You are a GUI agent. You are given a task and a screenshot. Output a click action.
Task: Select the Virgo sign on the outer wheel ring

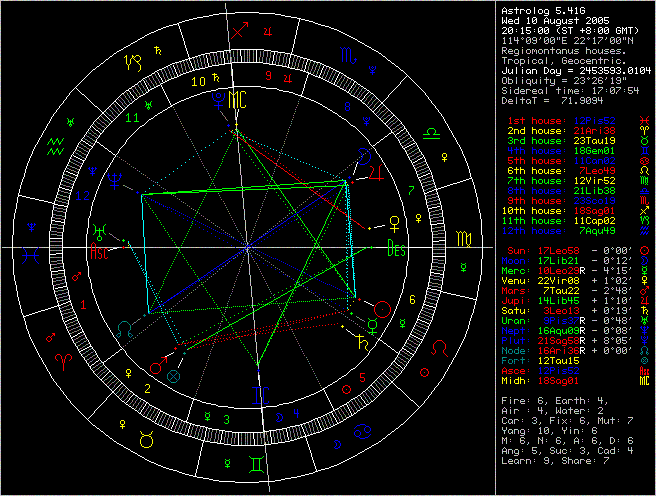click(465, 241)
